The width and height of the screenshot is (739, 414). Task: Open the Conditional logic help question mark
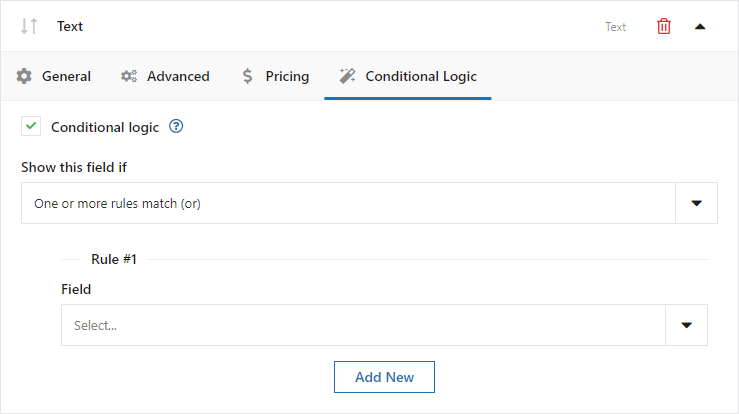click(176, 126)
